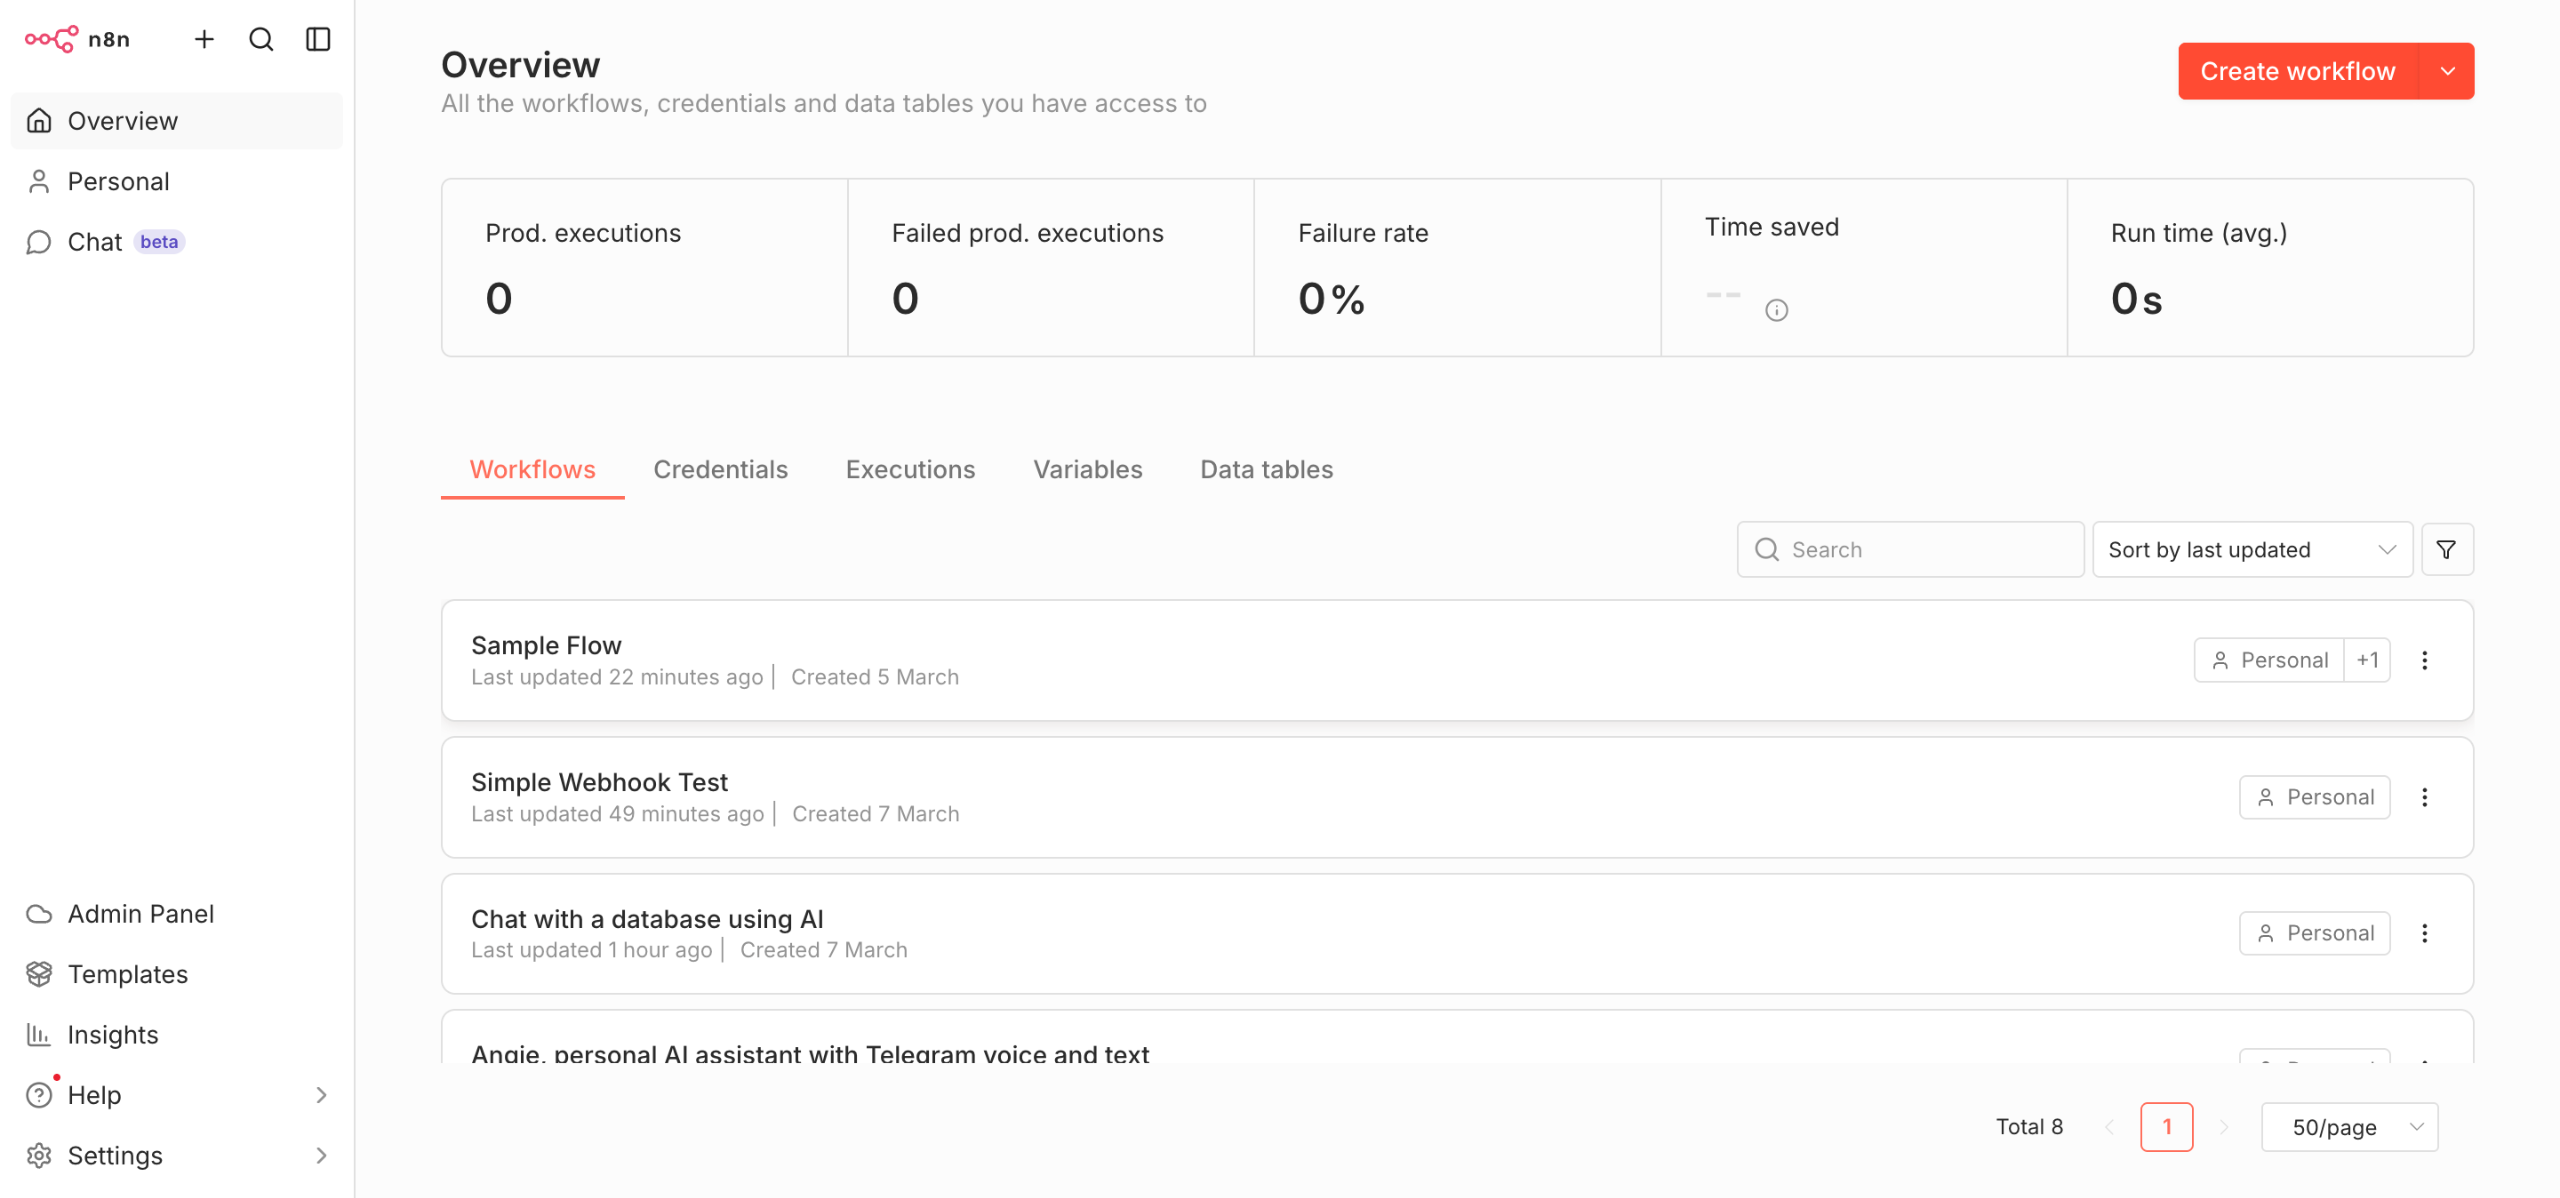Open the workflow filter funnel icon

2446,550
